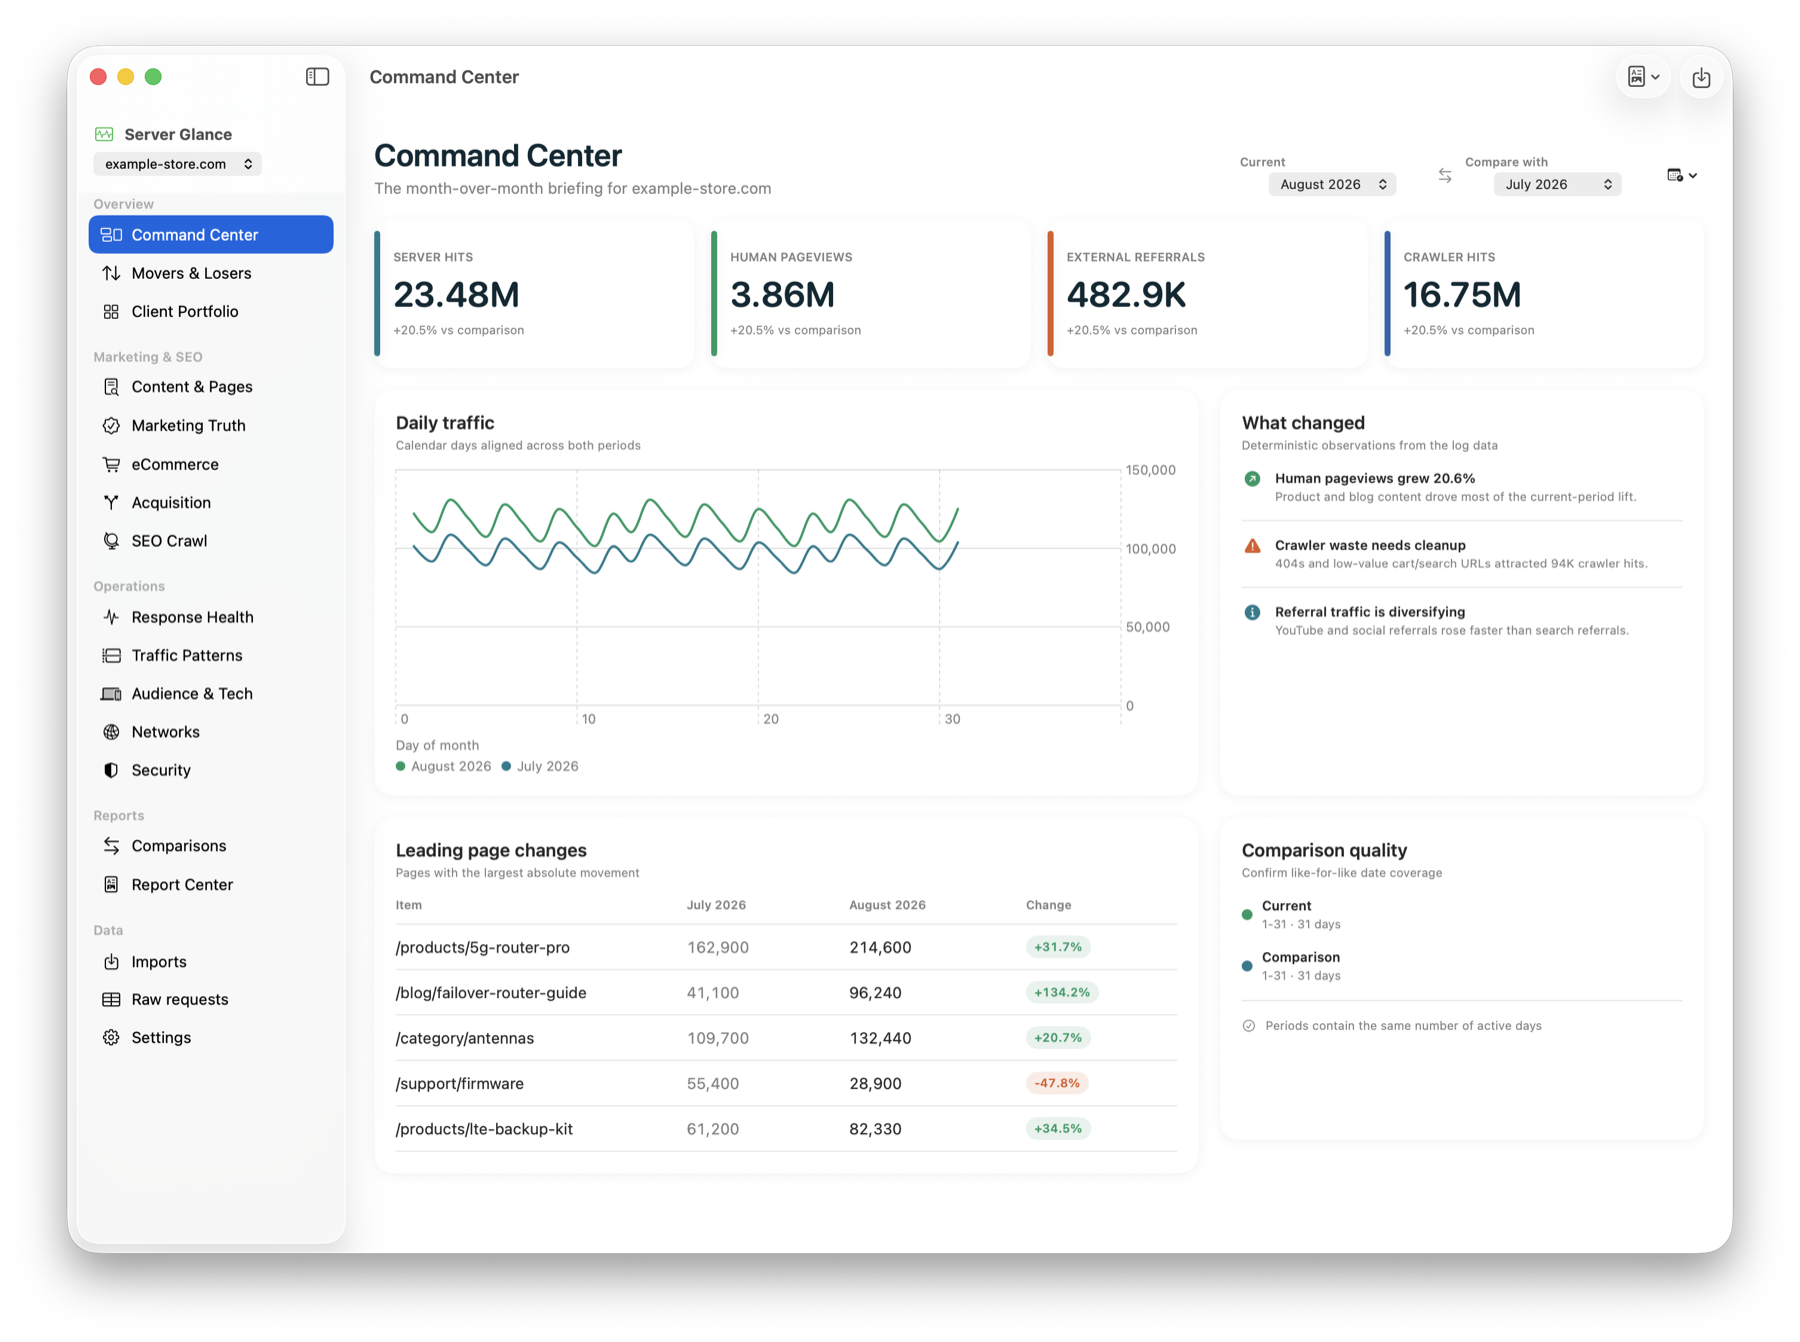Click the Networks globe icon

pos(111,732)
